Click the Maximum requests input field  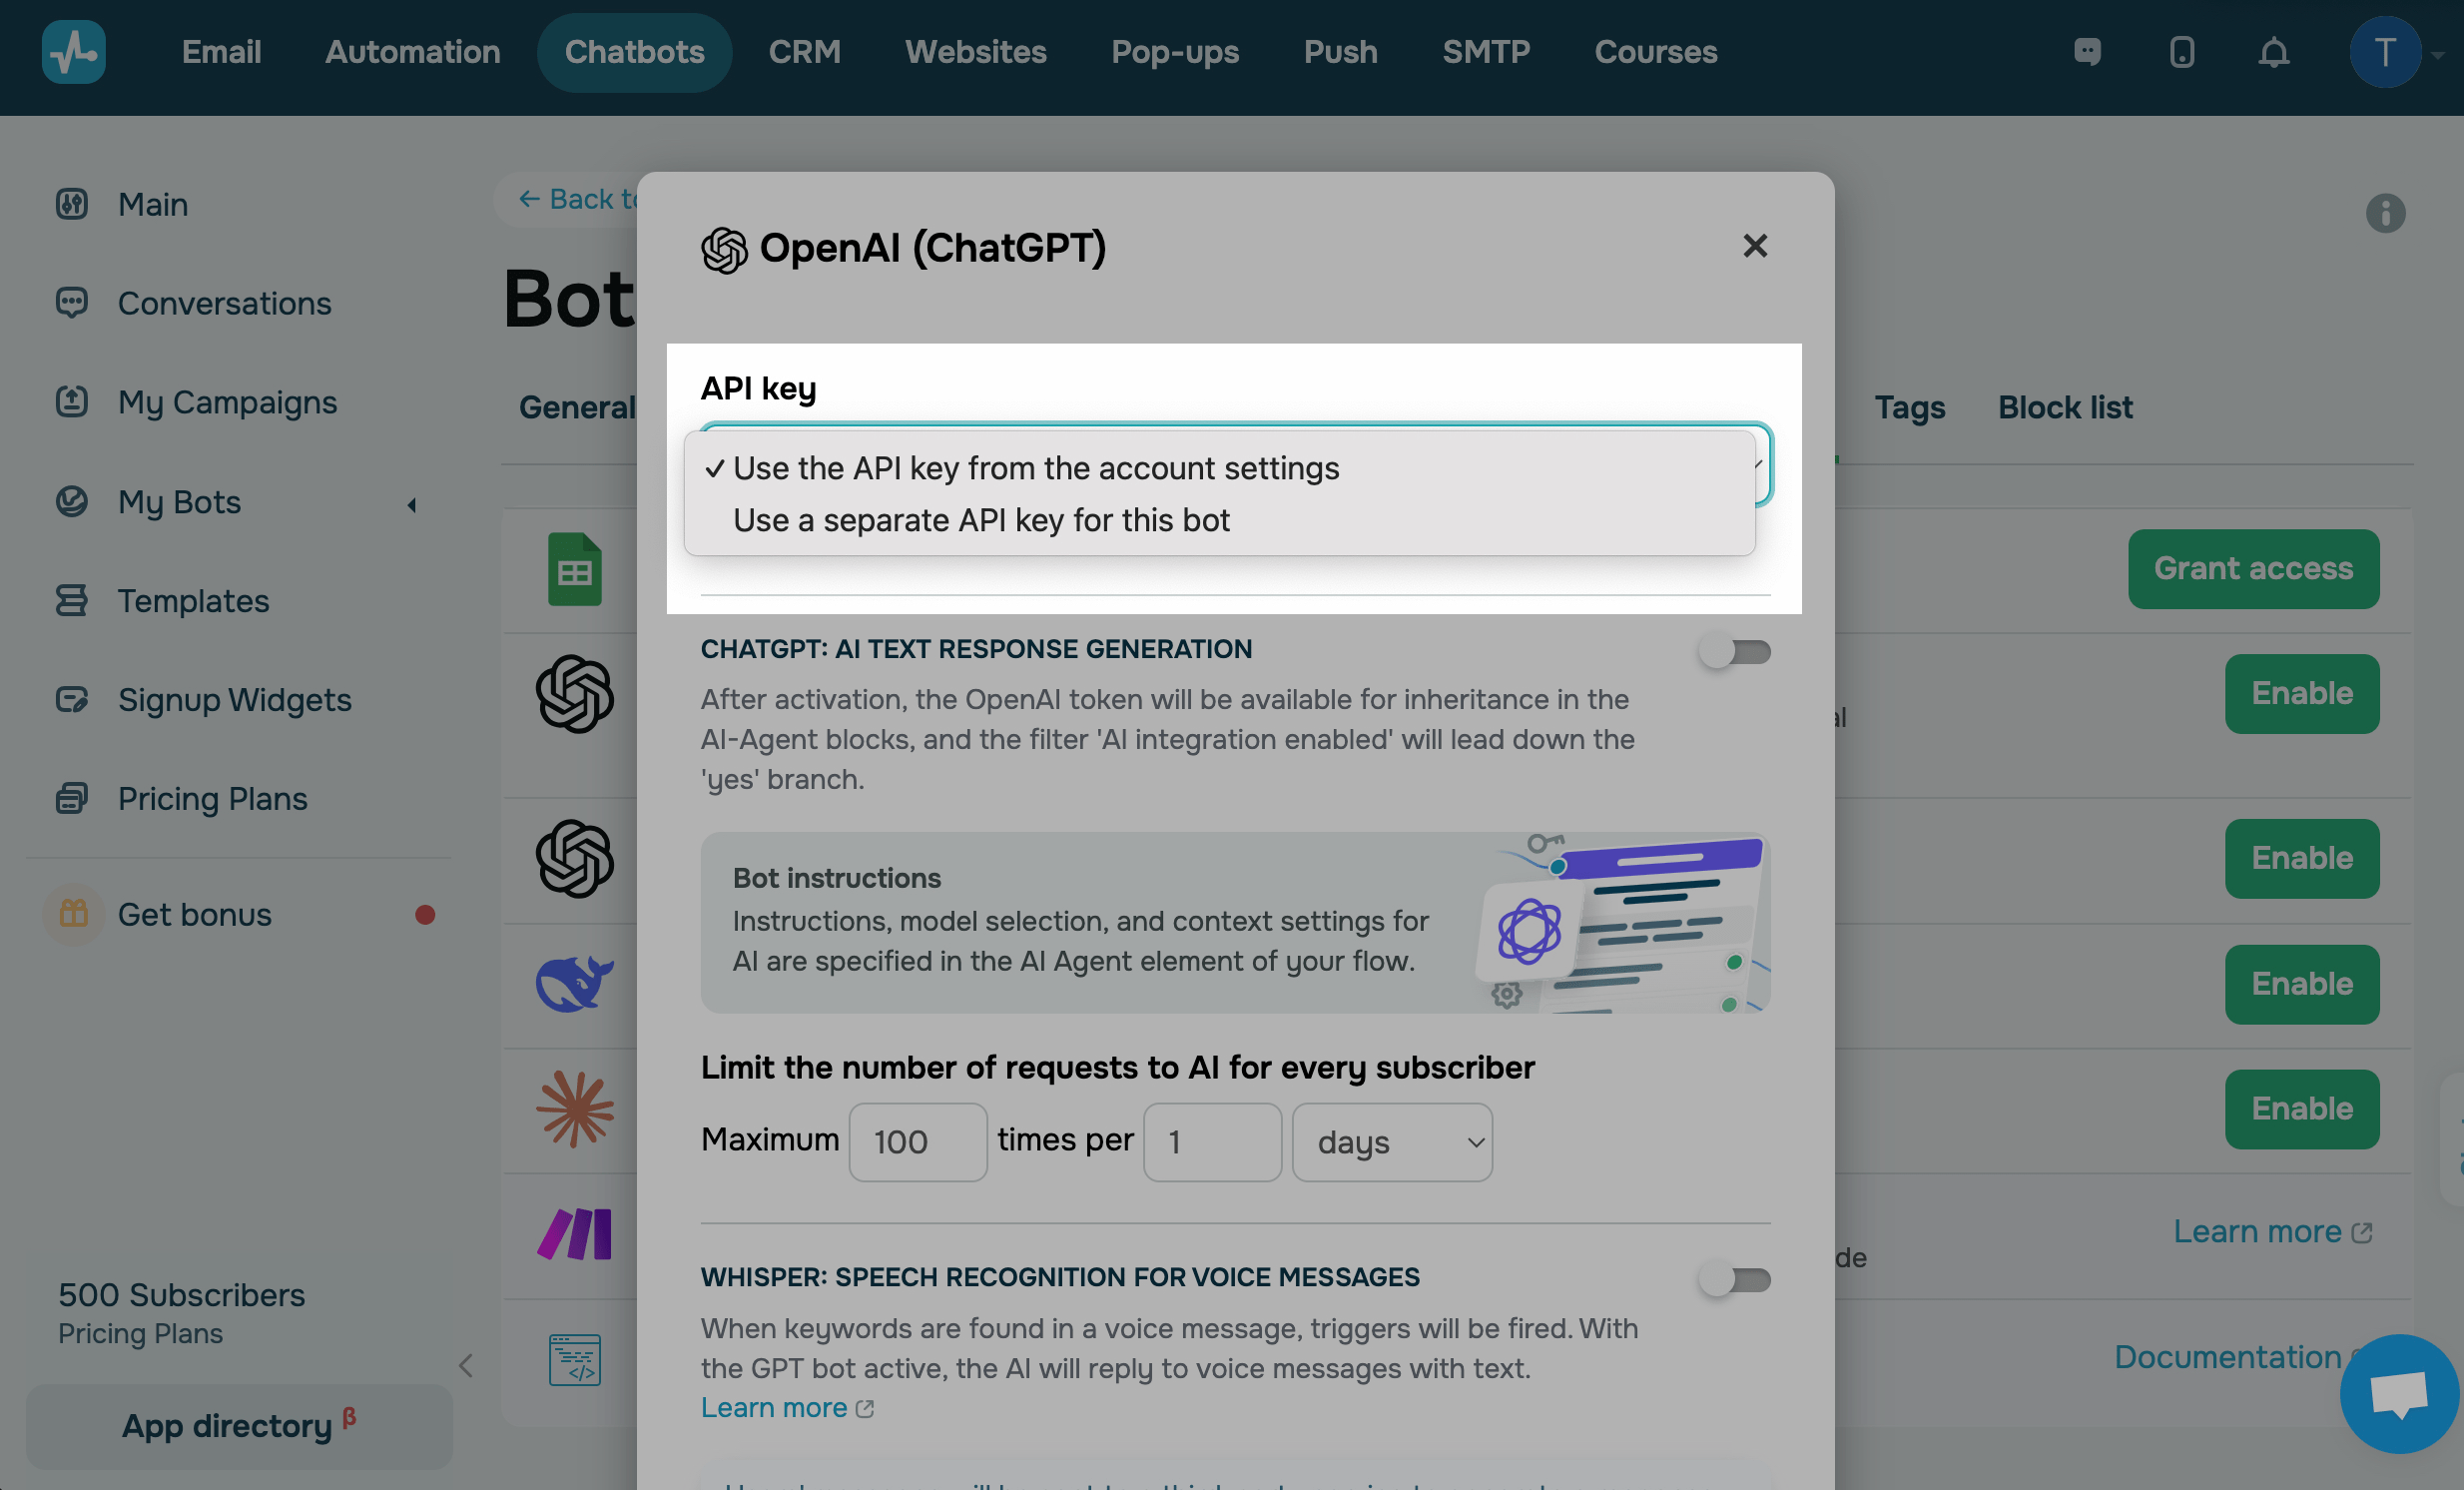tap(917, 1142)
